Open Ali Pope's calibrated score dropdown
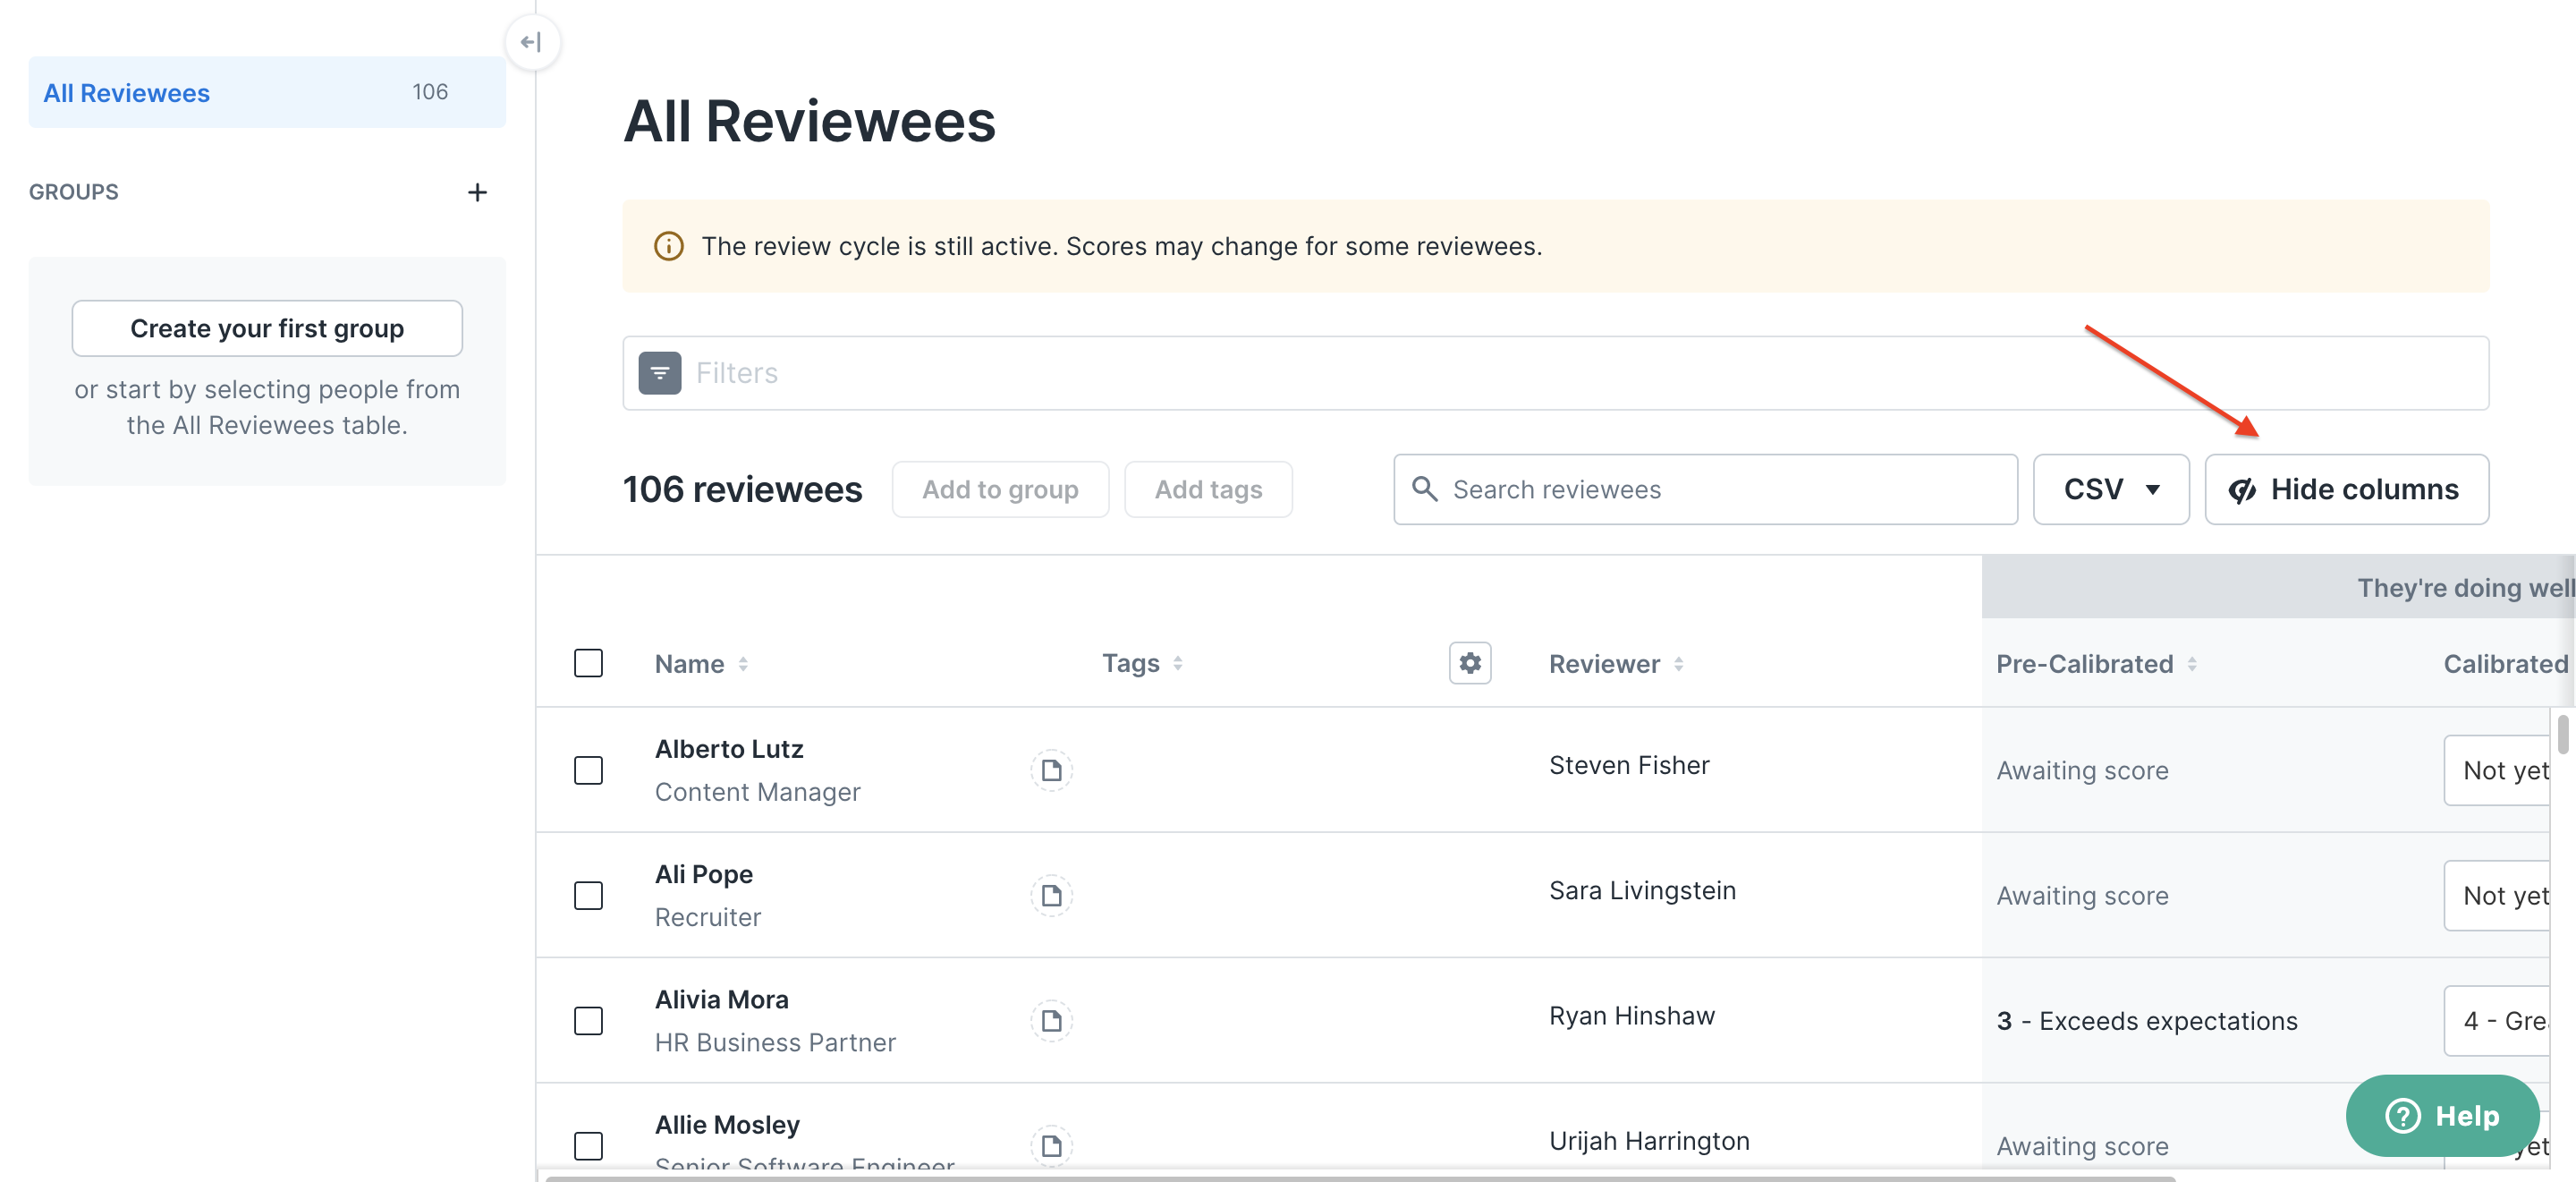The height and width of the screenshot is (1182, 2576). click(x=2497, y=895)
